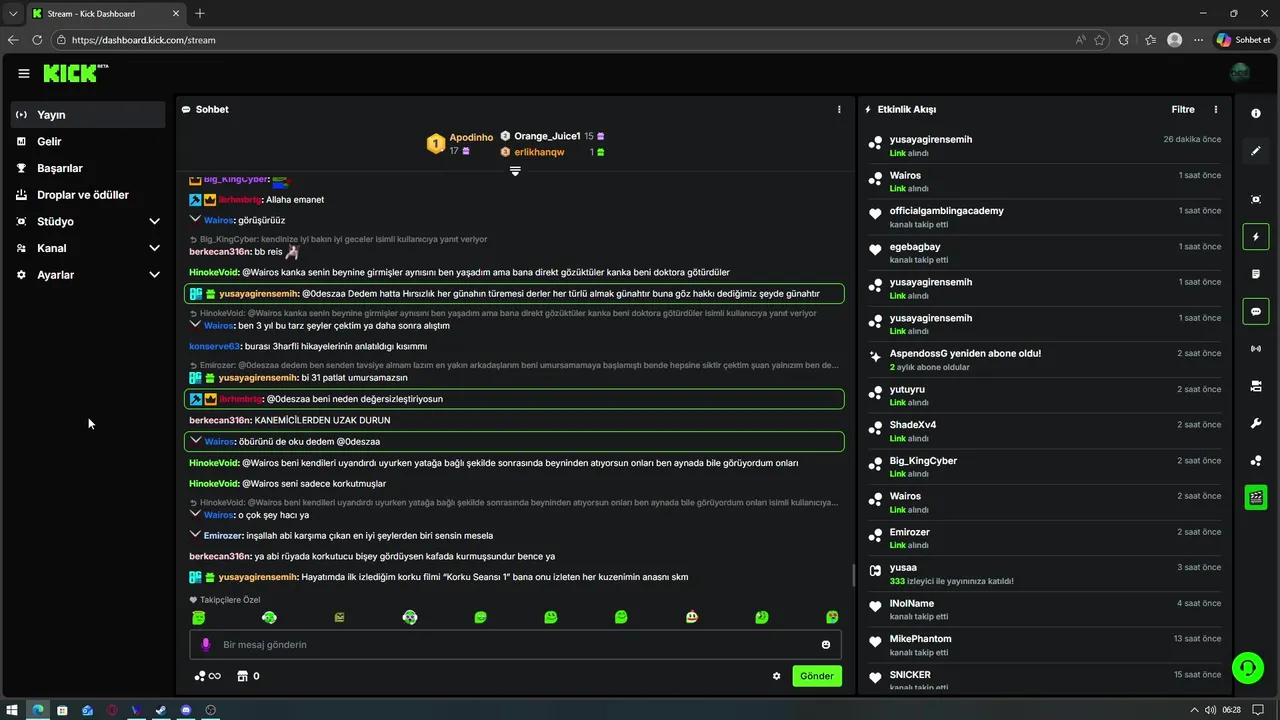This screenshot has width=1280, height=720.
Task: Open Discord from the taskbar
Action: pyautogui.click(x=186, y=710)
